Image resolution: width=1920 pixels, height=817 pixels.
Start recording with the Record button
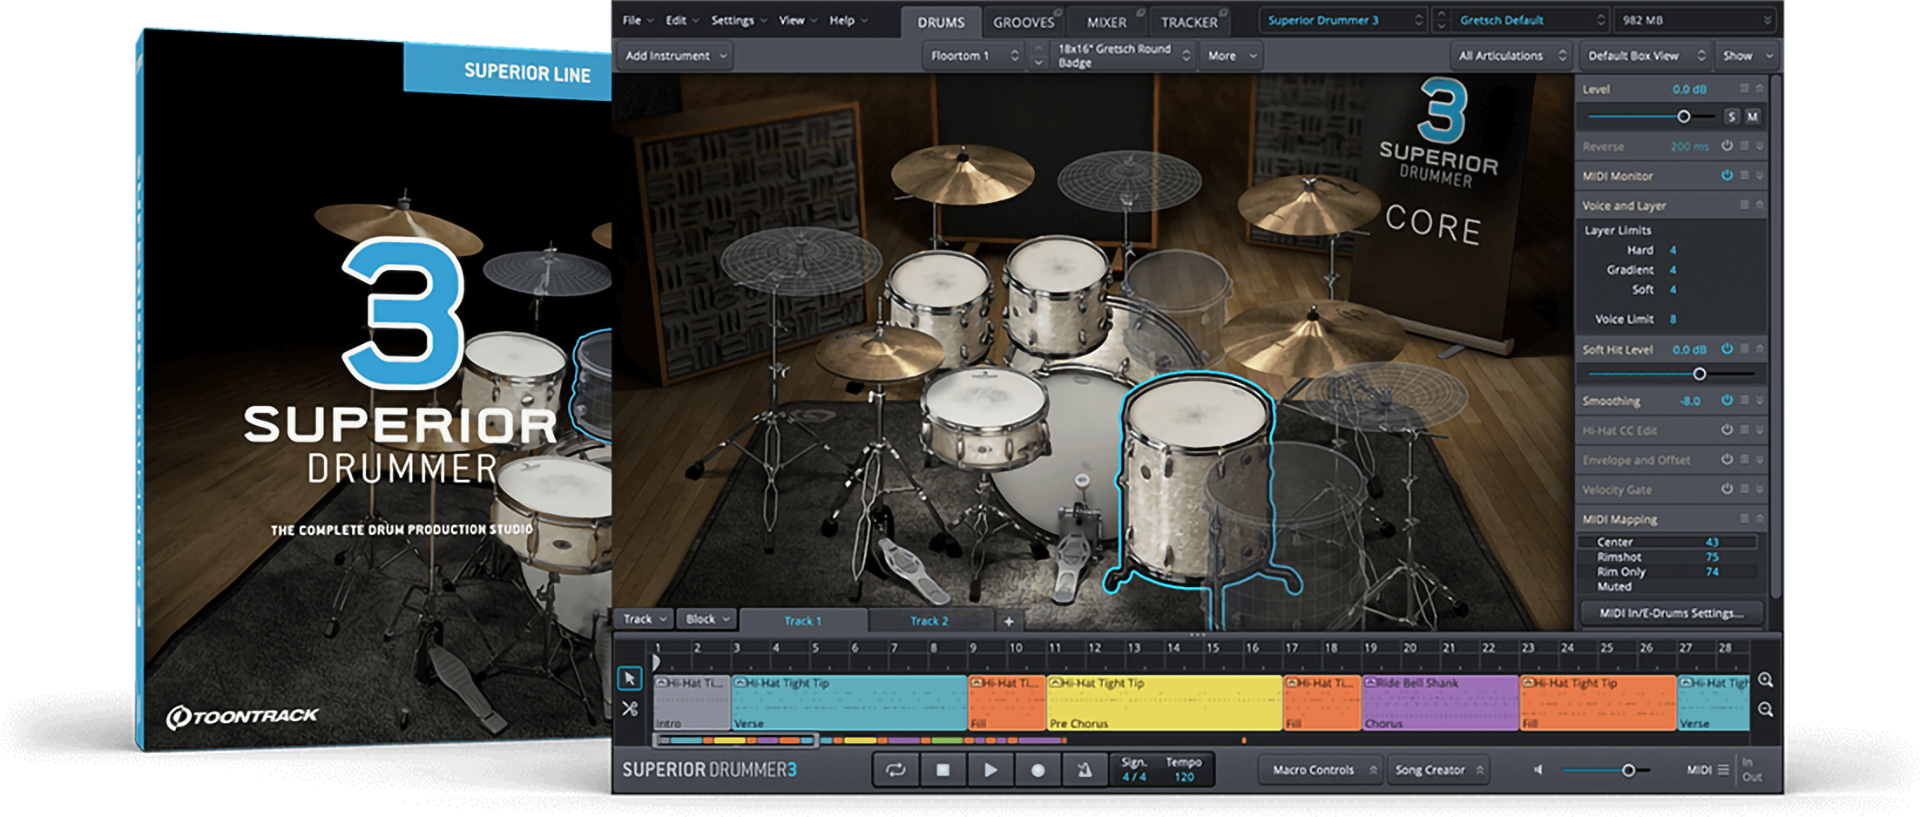click(1038, 770)
